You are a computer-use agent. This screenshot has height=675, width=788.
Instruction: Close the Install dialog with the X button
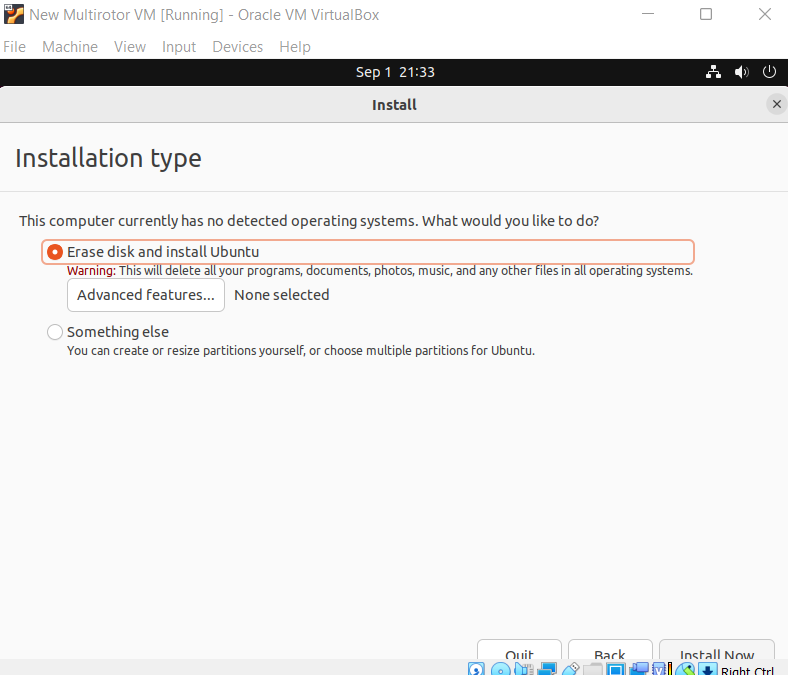[x=776, y=104]
